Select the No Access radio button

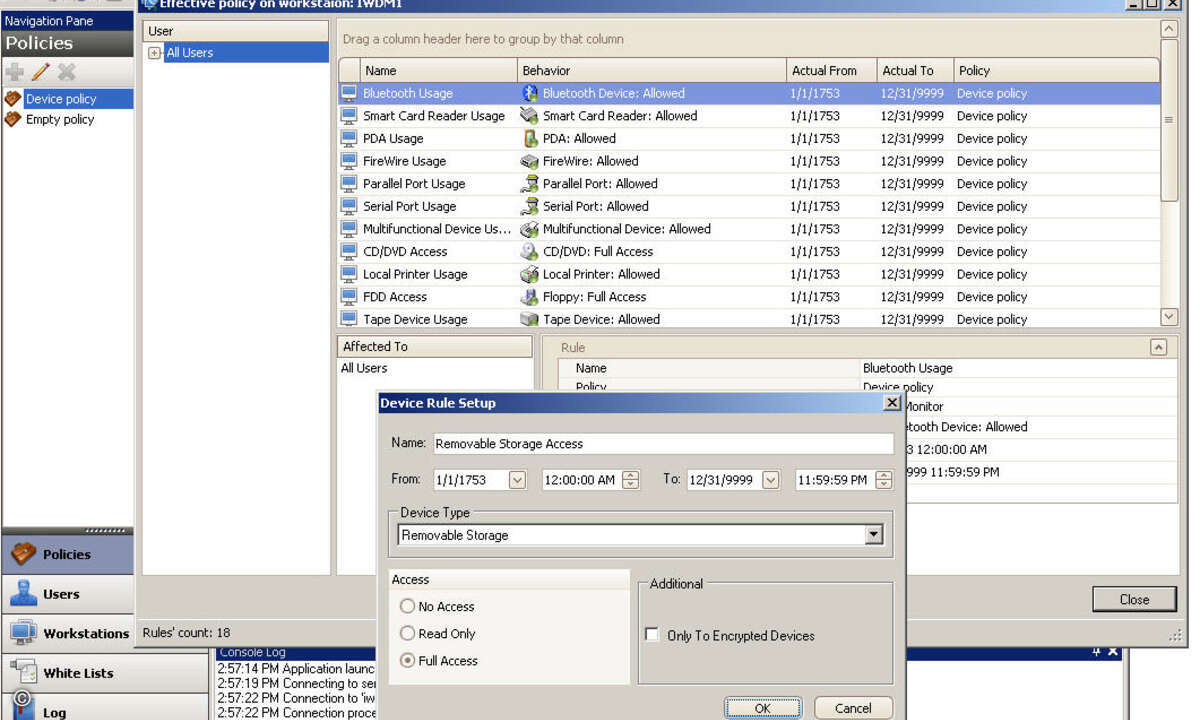[x=407, y=606]
